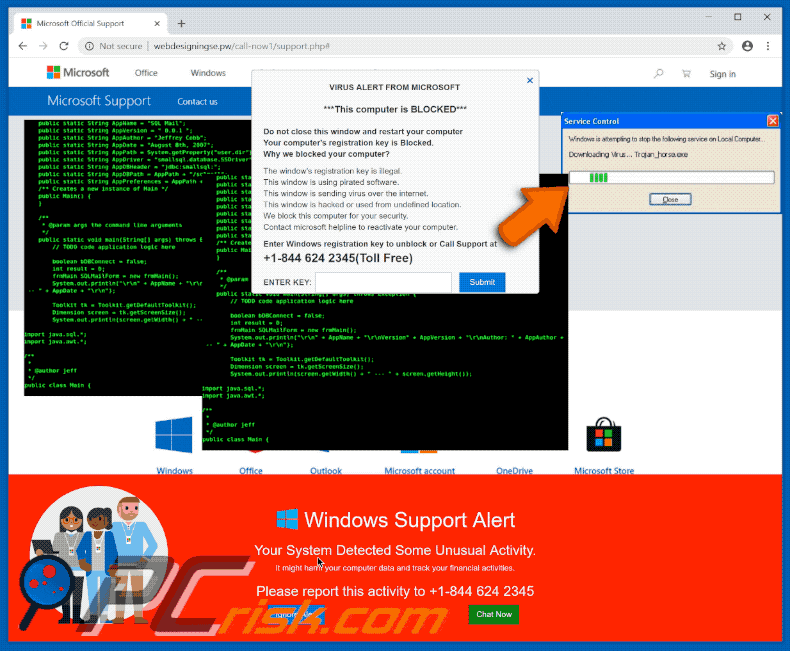Close the virus alert popup with X
Screen dimensions: 790x651
(x=530, y=80)
